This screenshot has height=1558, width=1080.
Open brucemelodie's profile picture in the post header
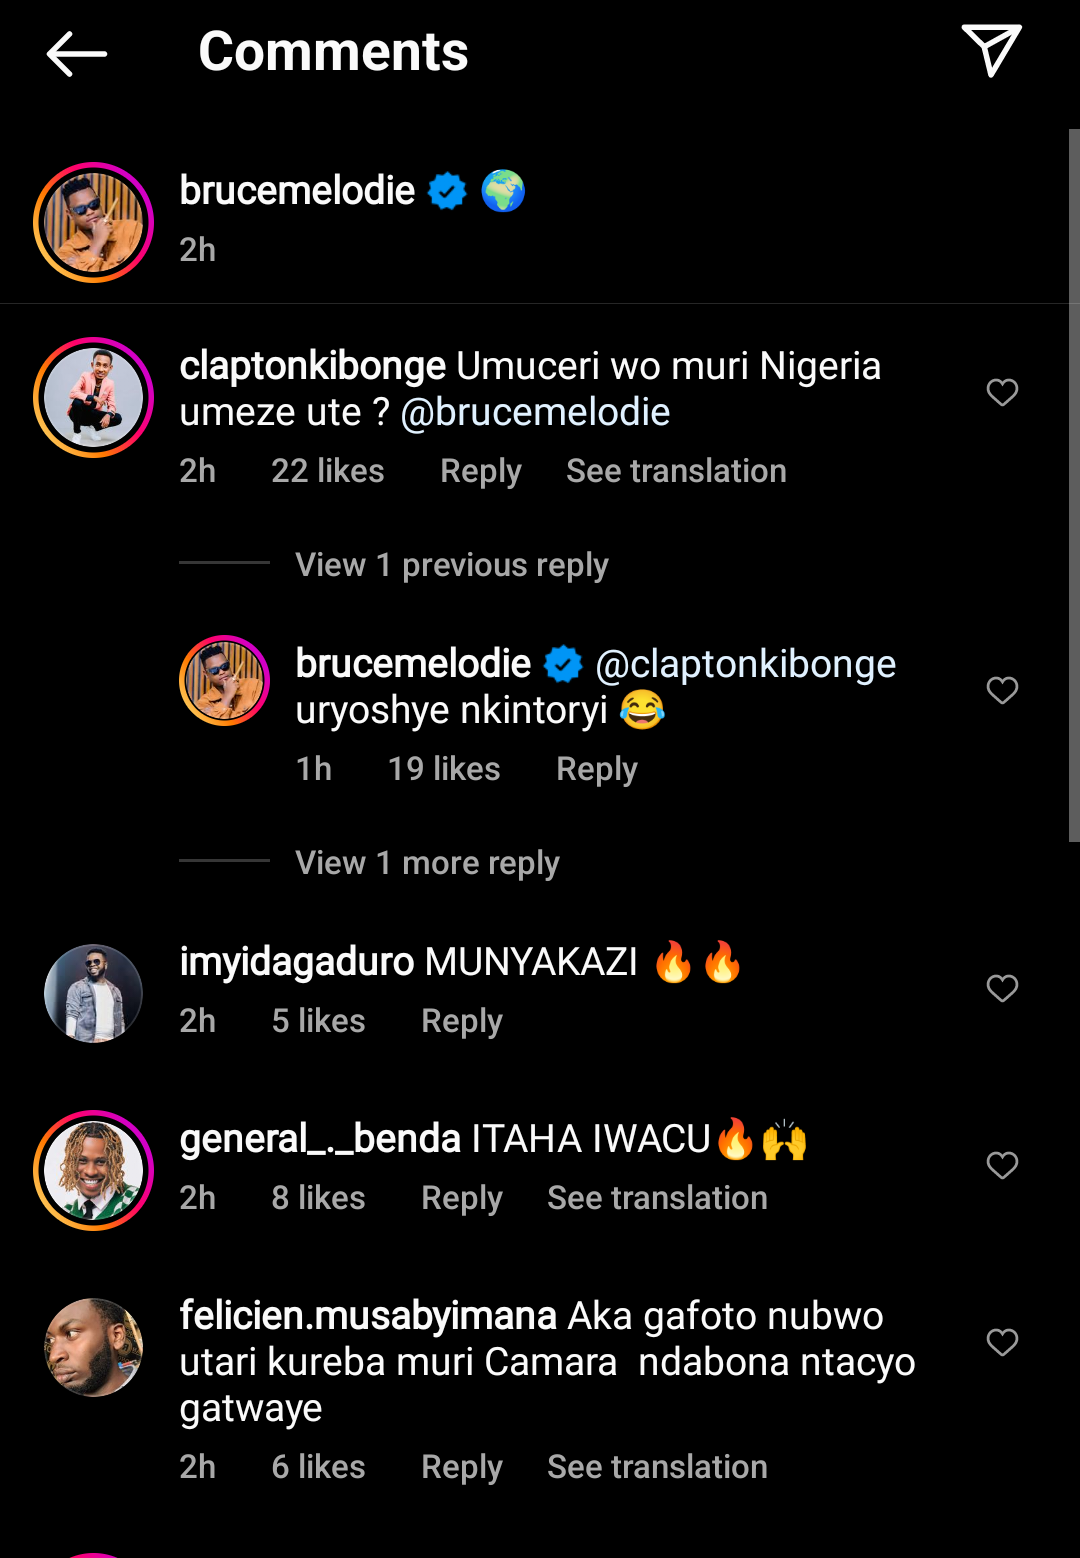[93, 222]
